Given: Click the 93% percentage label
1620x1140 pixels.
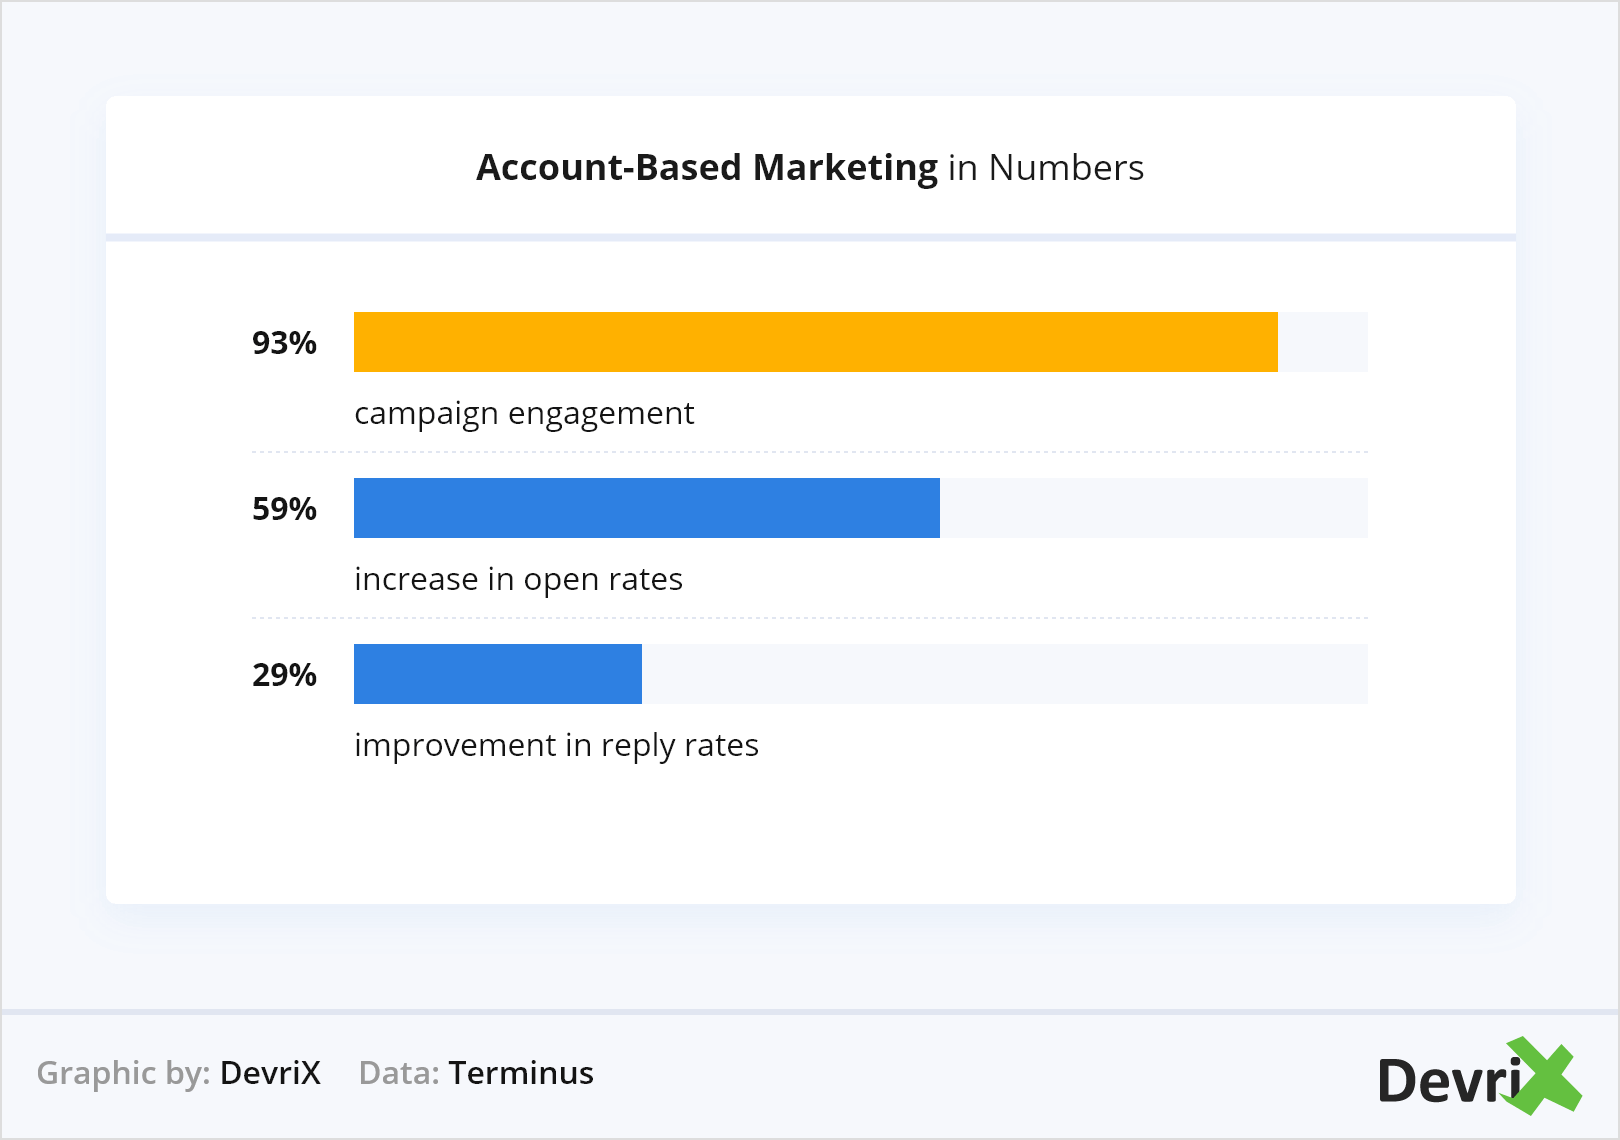Looking at the screenshot, I should (284, 343).
